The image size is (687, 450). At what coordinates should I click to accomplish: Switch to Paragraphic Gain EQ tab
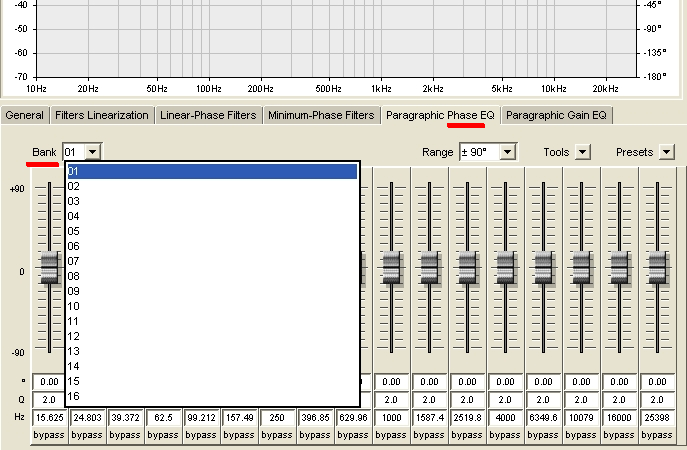(x=556, y=115)
